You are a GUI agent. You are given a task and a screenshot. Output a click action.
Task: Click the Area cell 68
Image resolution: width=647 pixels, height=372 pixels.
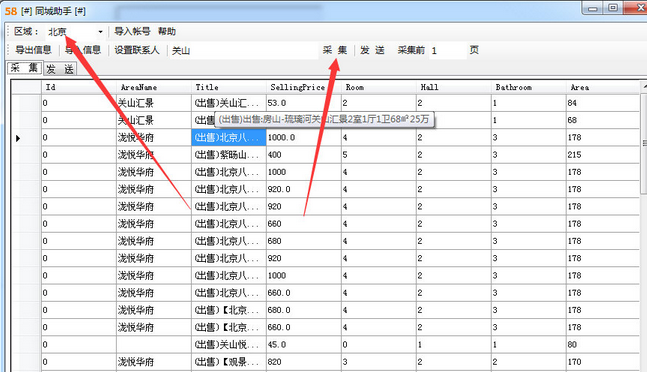pyautogui.click(x=603, y=120)
